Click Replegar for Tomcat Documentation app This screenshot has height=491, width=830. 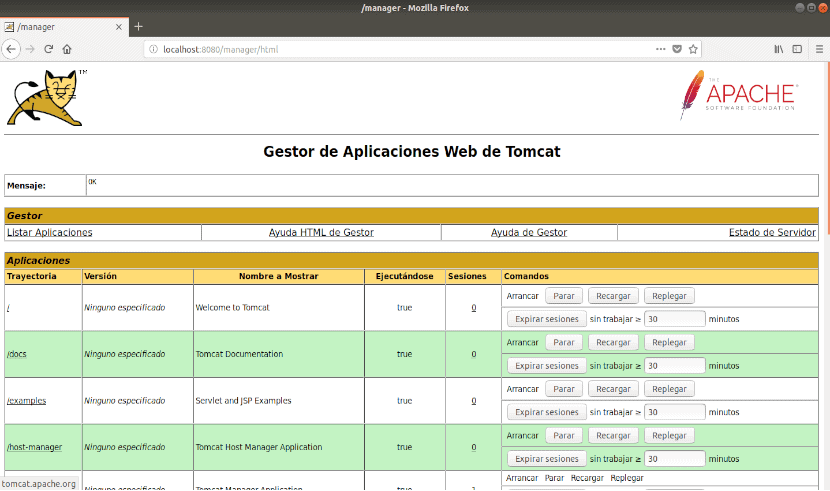(669, 342)
